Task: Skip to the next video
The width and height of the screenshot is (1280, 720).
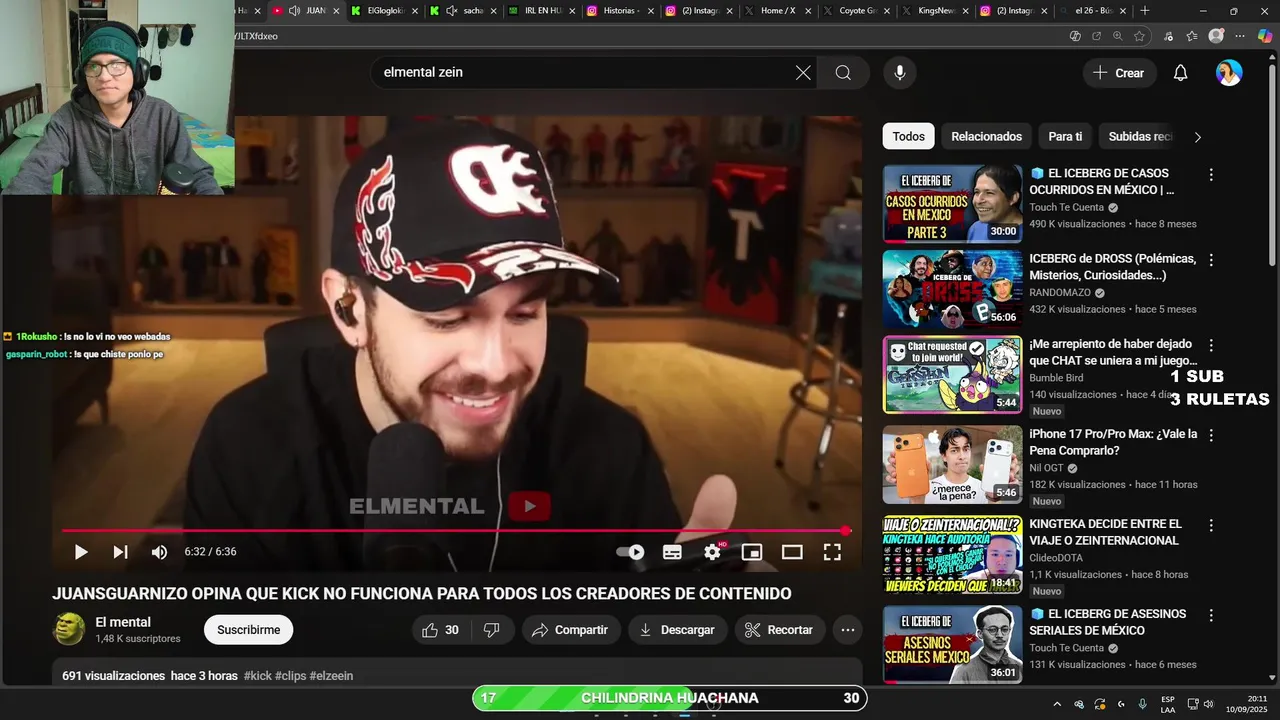Action: click(120, 552)
